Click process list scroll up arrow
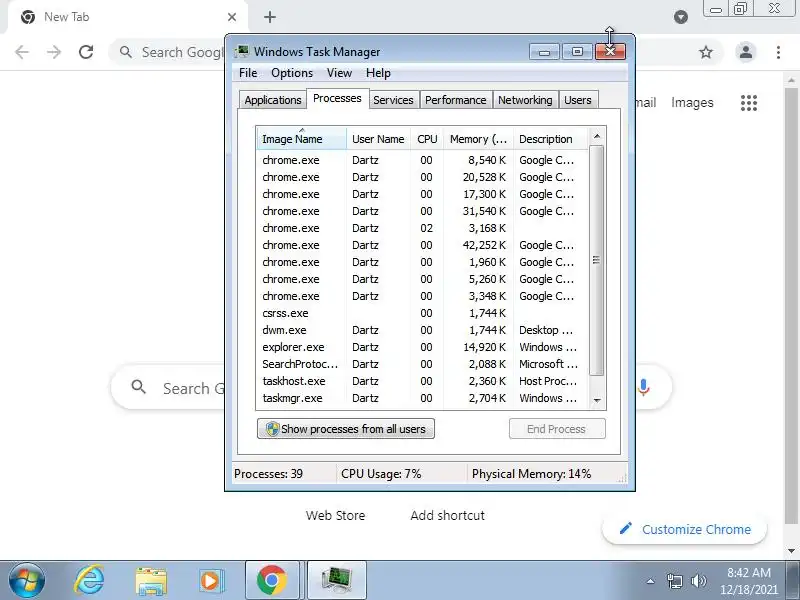The height and width of the screenshot is (600, 800). (x=596, y=136)
